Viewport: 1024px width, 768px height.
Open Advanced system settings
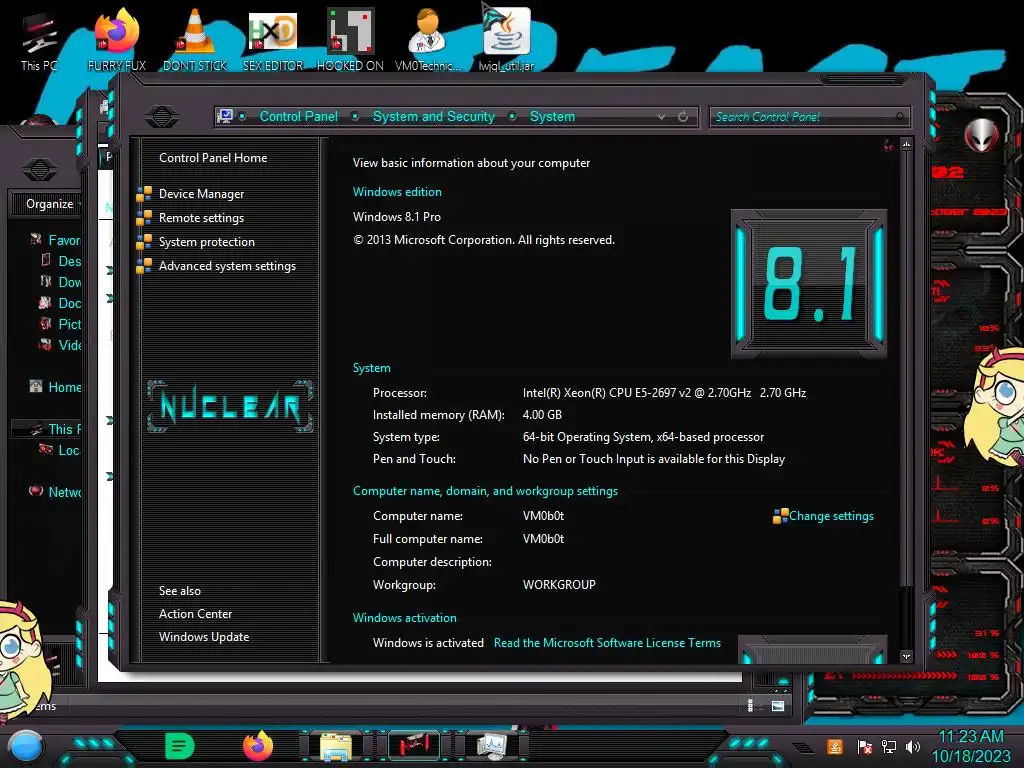pyautogui.click(x=227, y=266)
